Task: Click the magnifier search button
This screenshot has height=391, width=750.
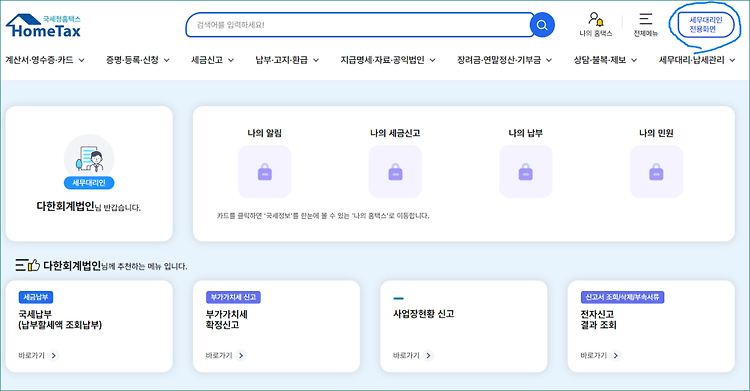Action: click(x=542, y=25)
